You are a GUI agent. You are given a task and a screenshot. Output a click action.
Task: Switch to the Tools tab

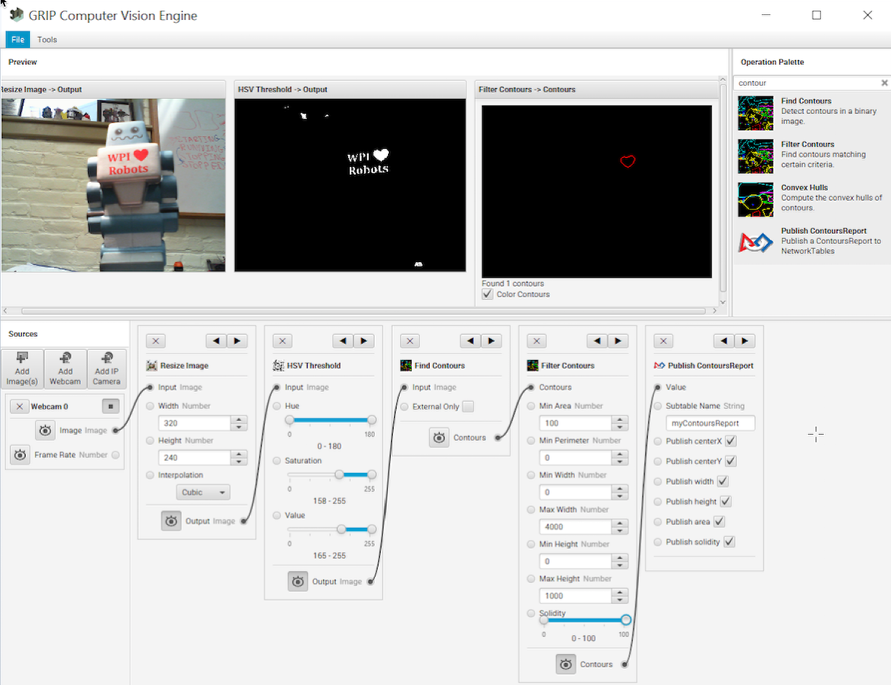[46, 39]
